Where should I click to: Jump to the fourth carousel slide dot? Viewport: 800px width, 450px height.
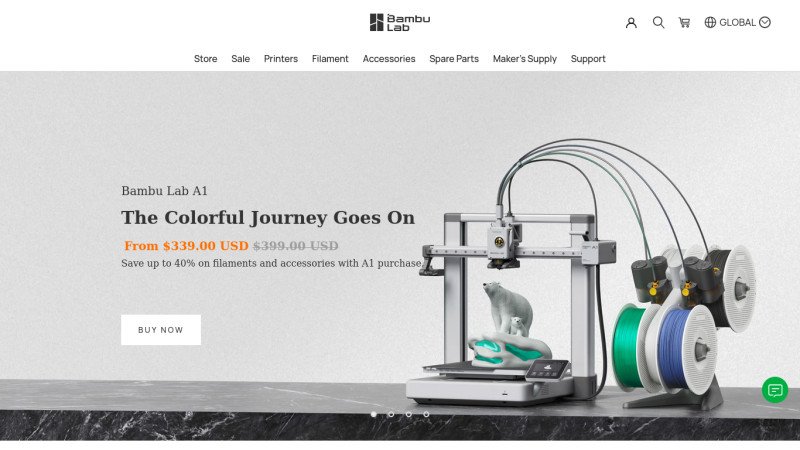point(426,414)
